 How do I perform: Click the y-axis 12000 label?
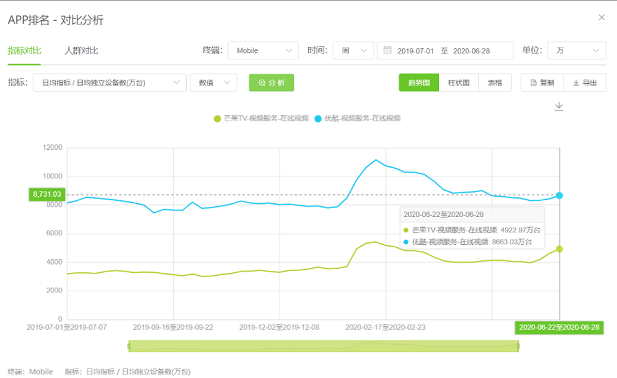pos(52,148)
